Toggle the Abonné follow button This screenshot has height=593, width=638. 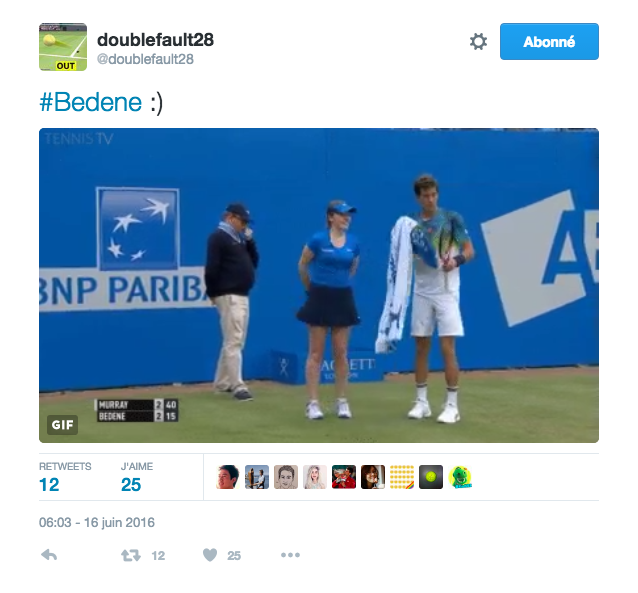pyautogui.click(x=549, y=42)
